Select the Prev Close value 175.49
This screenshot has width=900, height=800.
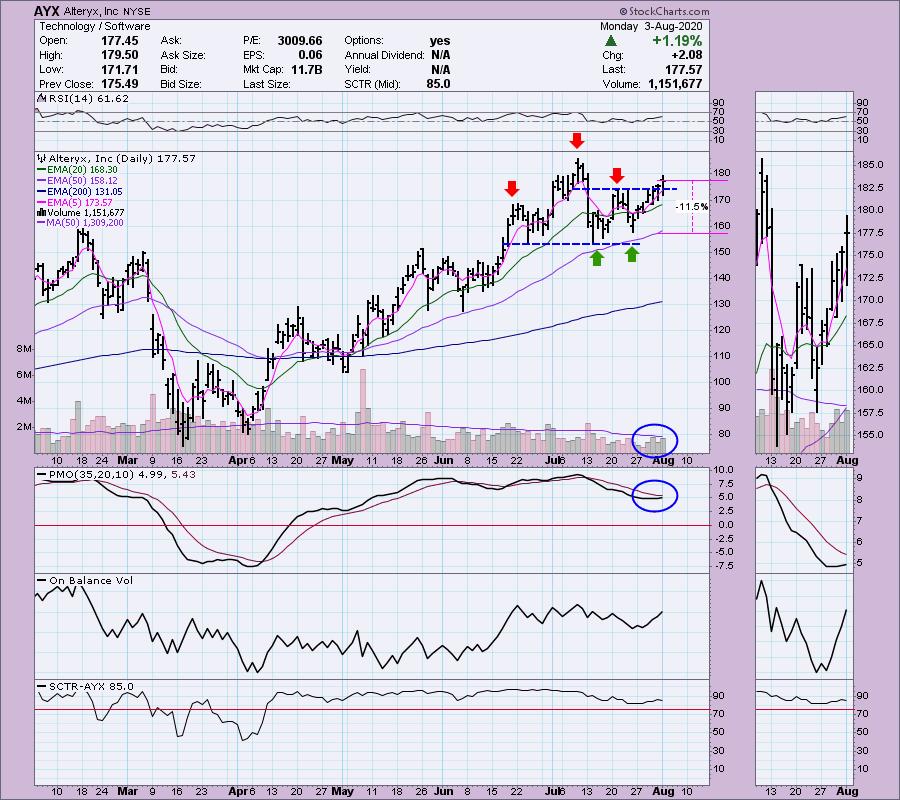click(119, 84)
